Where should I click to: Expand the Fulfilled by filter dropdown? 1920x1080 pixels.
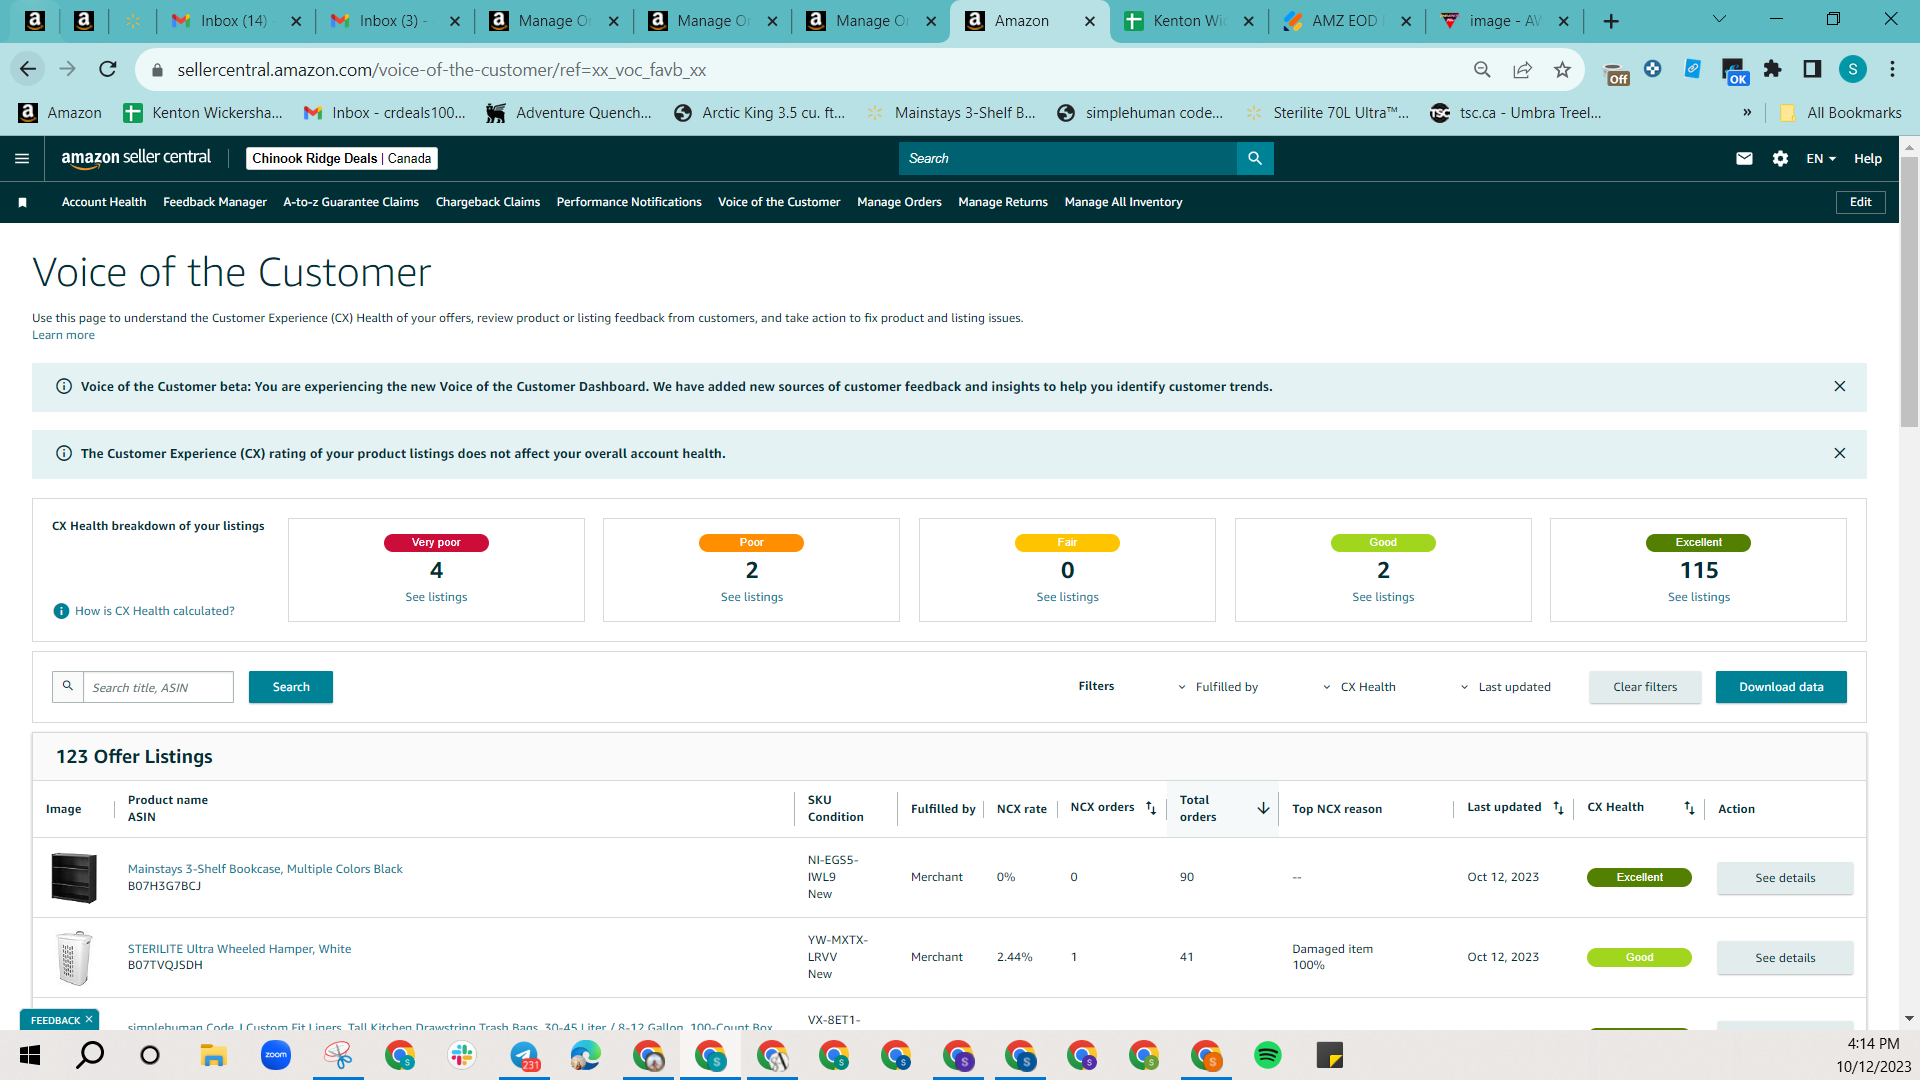[x=1218, y=687]
